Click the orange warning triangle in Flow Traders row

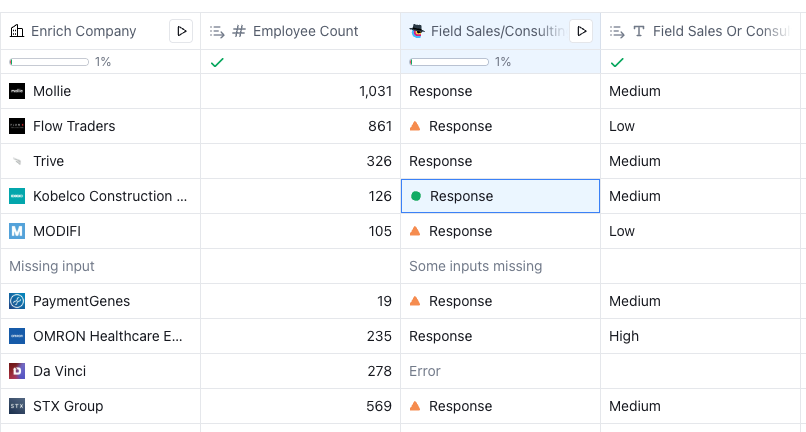(x=415, y=126)
